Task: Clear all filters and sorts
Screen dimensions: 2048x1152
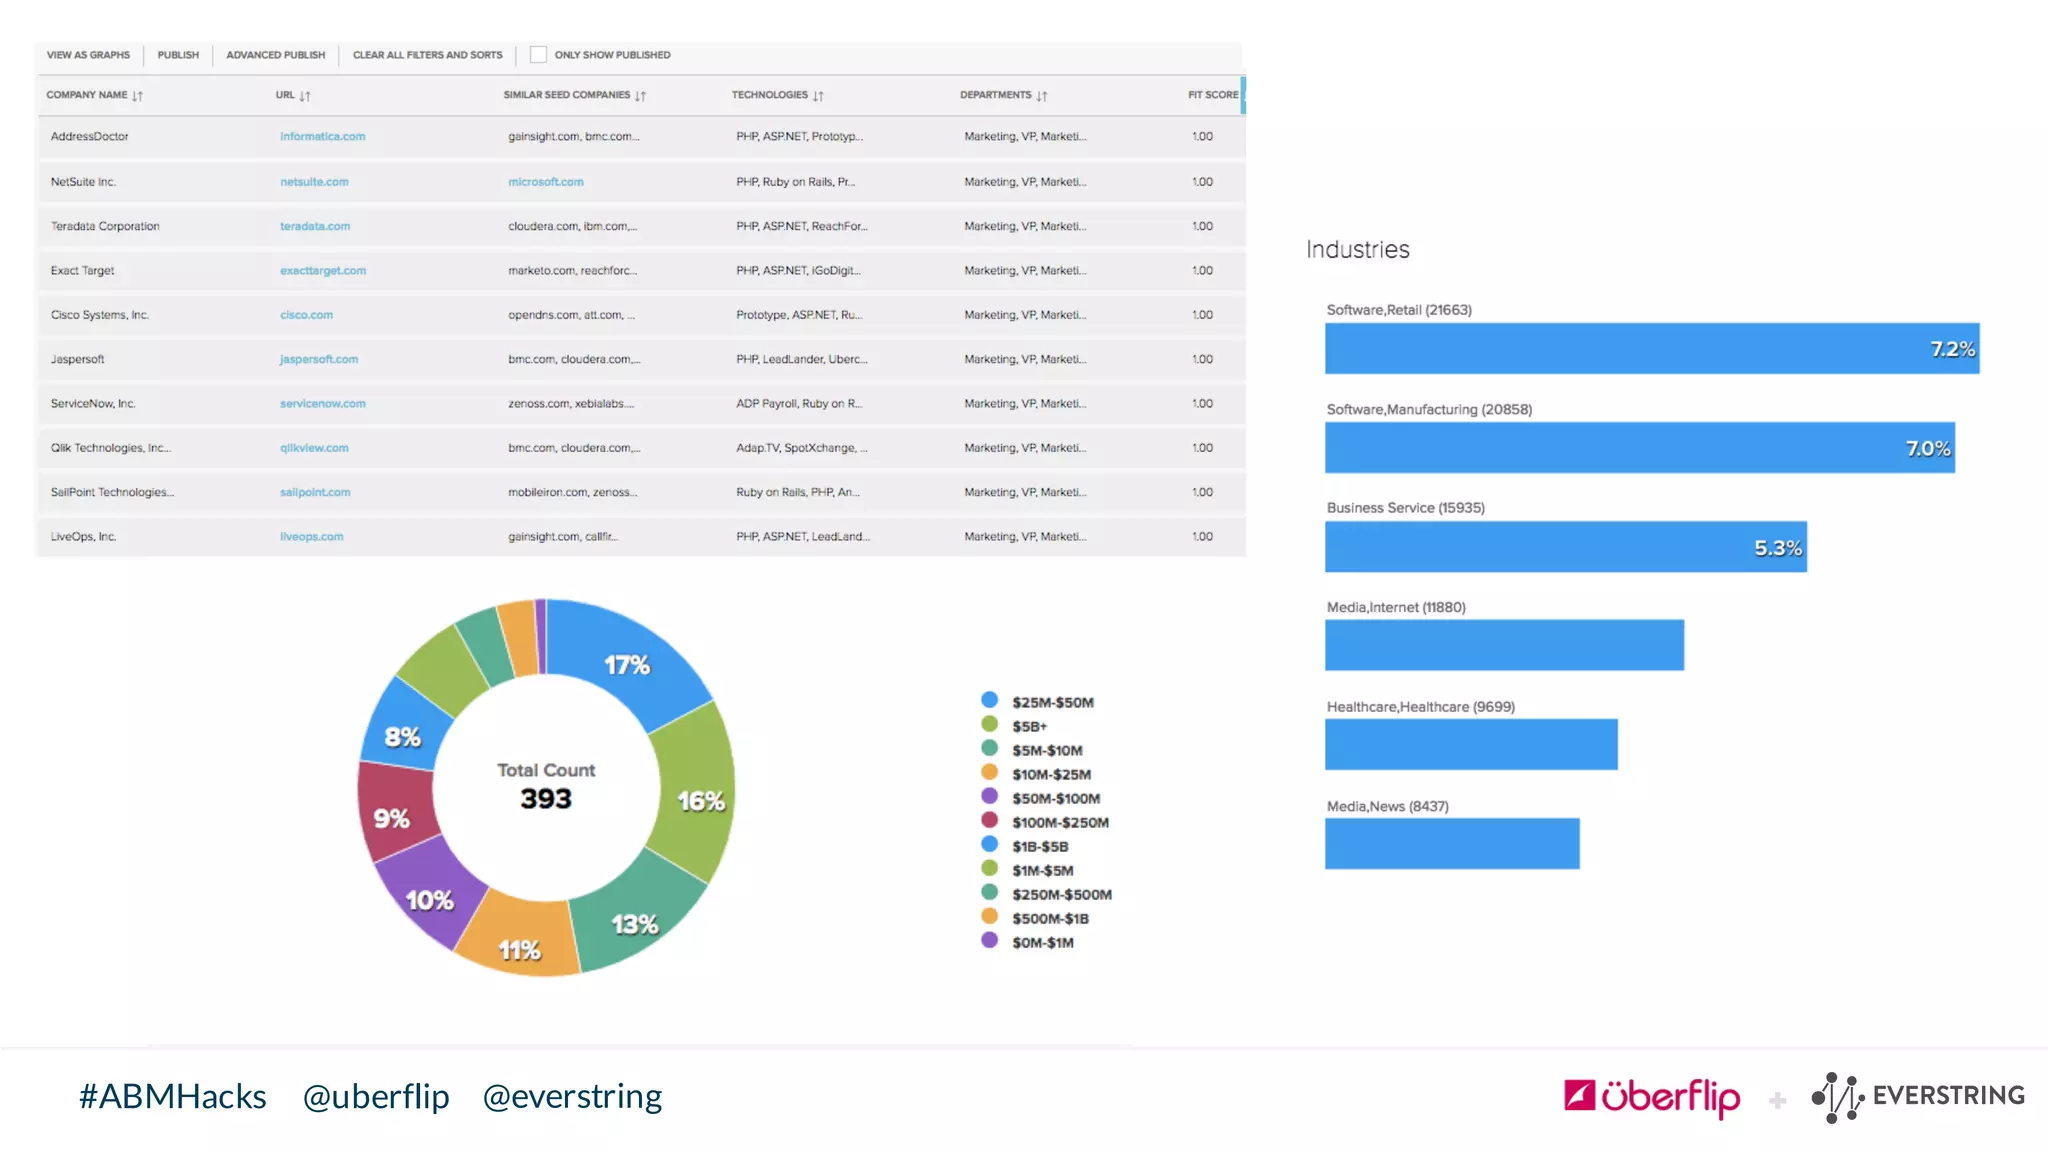Action: (x=427, y=55)
